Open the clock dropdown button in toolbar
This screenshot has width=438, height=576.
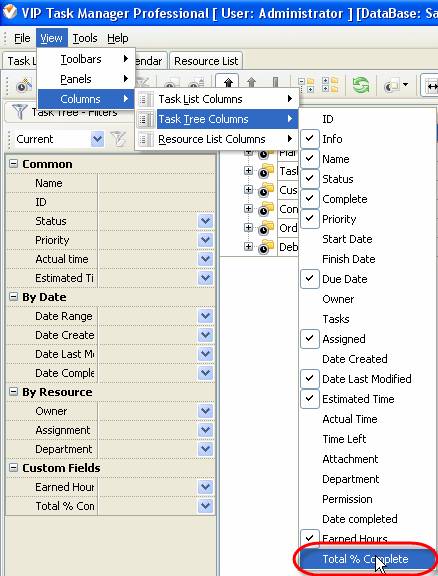coord(396,86)
